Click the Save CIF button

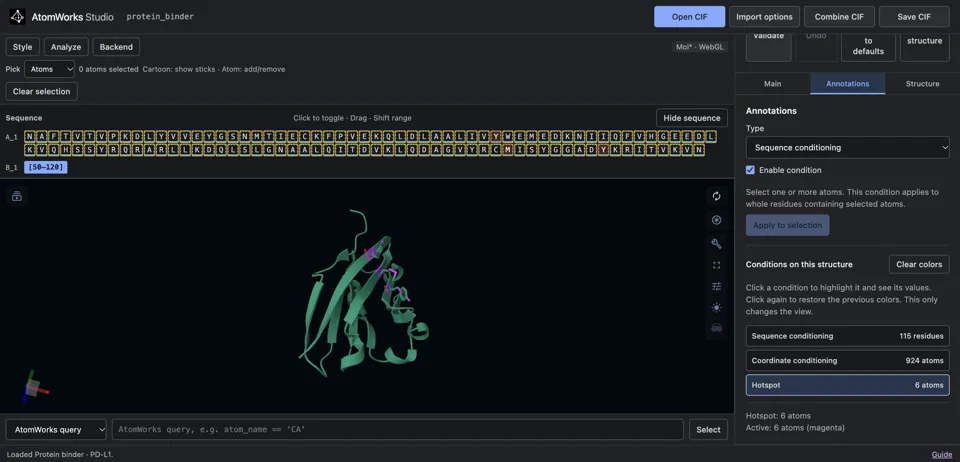(914, 17)
